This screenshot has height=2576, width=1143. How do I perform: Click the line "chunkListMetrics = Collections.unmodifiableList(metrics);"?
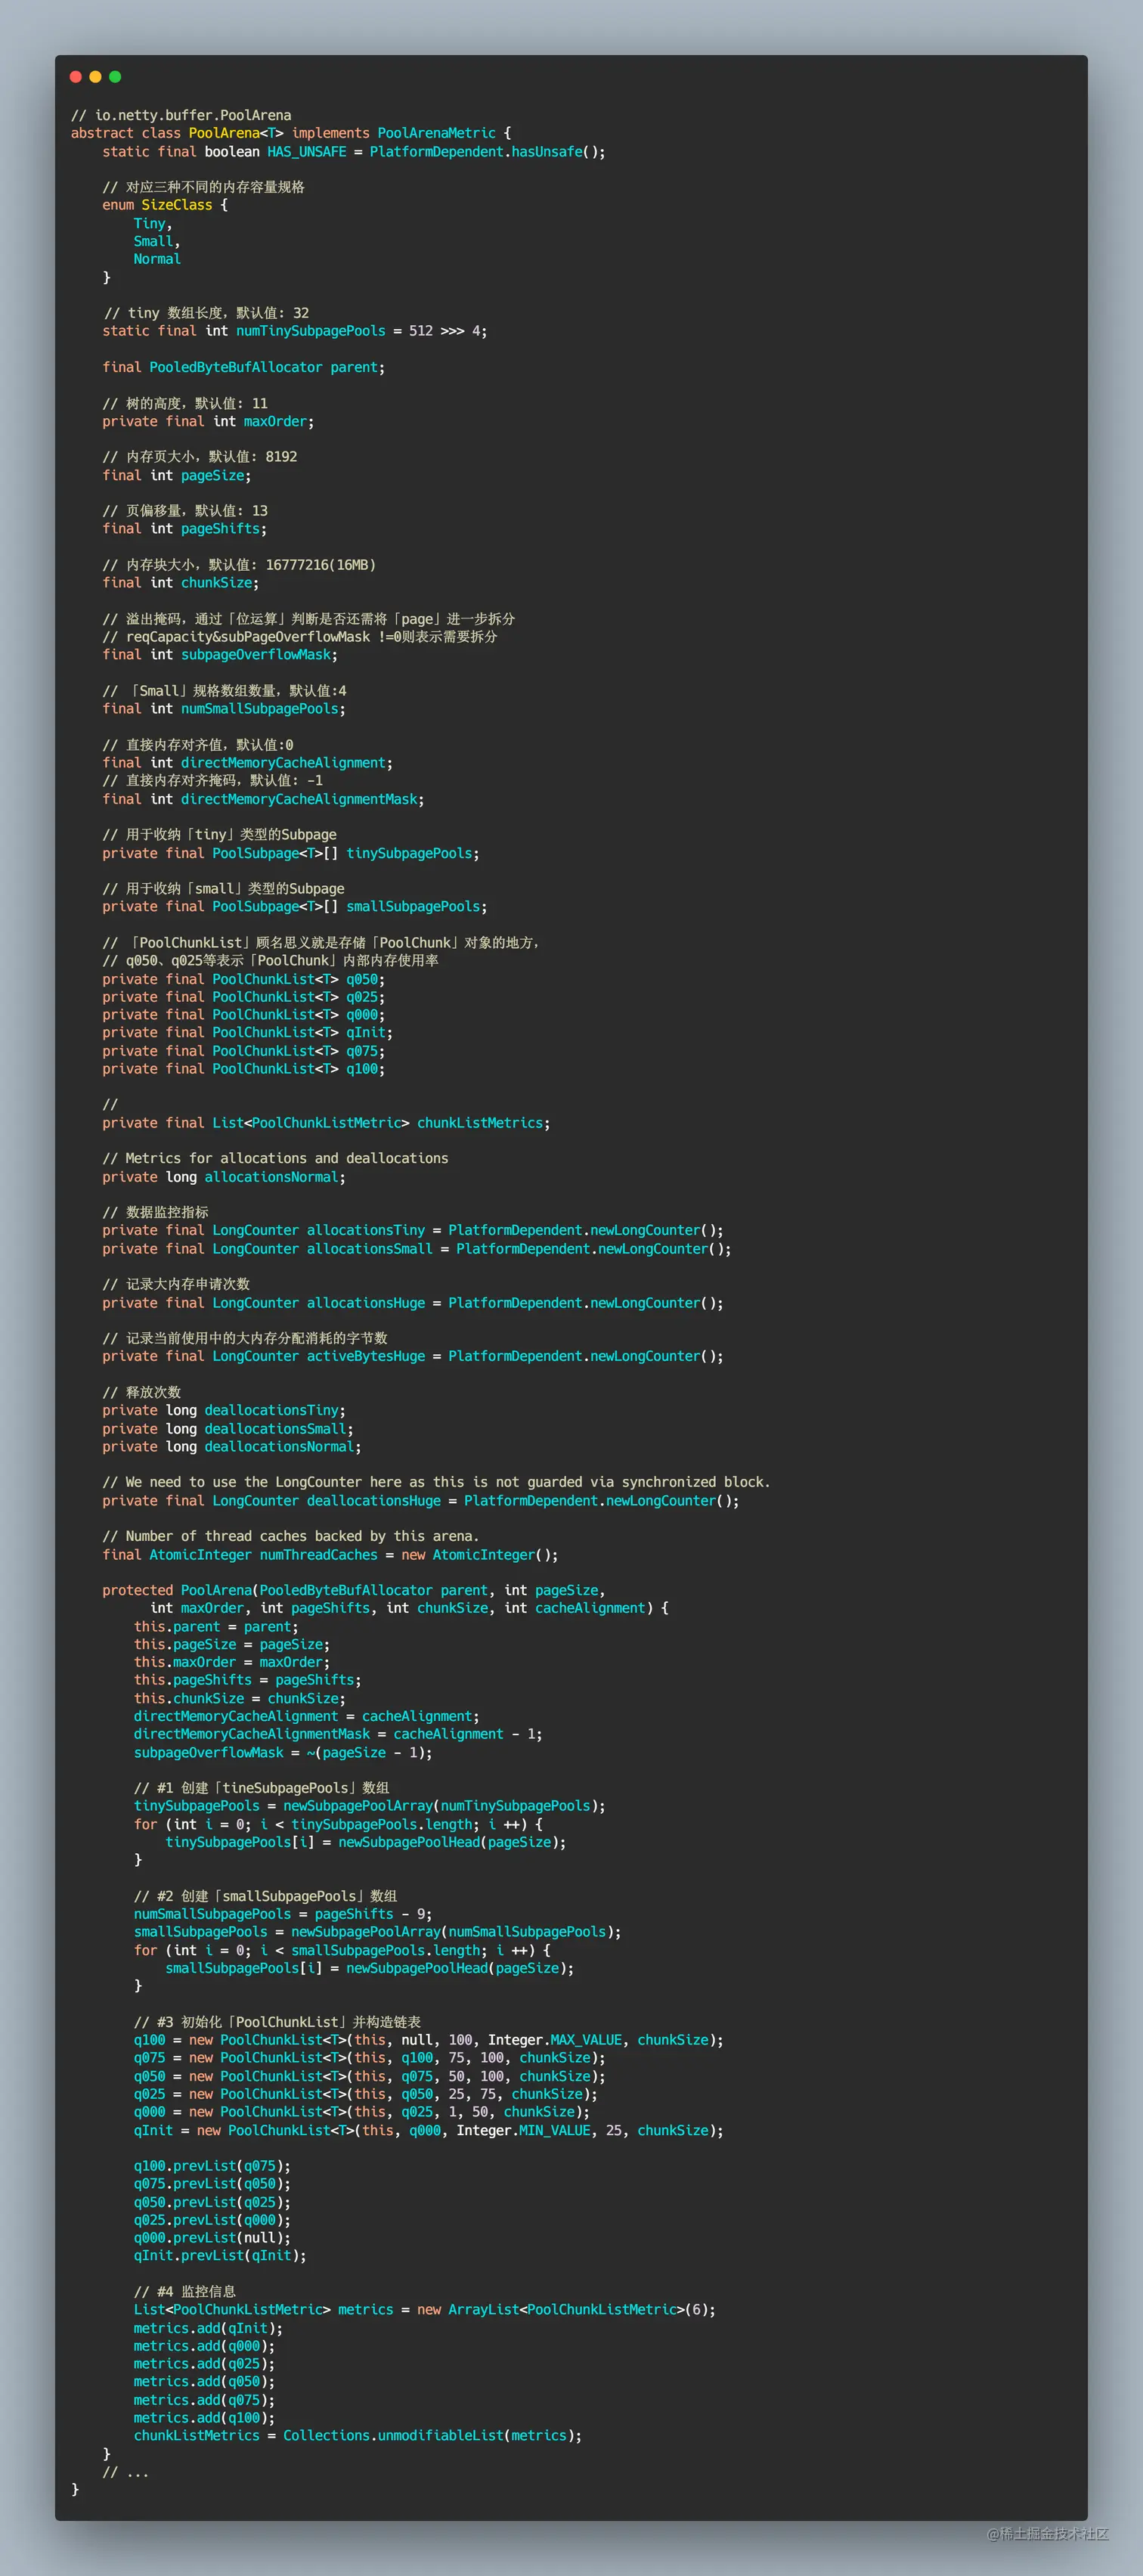(x=358, y=2436)
